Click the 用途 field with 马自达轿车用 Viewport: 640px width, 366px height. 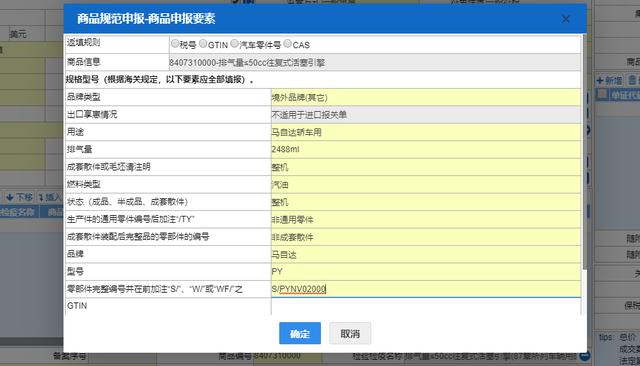[x=426, y=132]
